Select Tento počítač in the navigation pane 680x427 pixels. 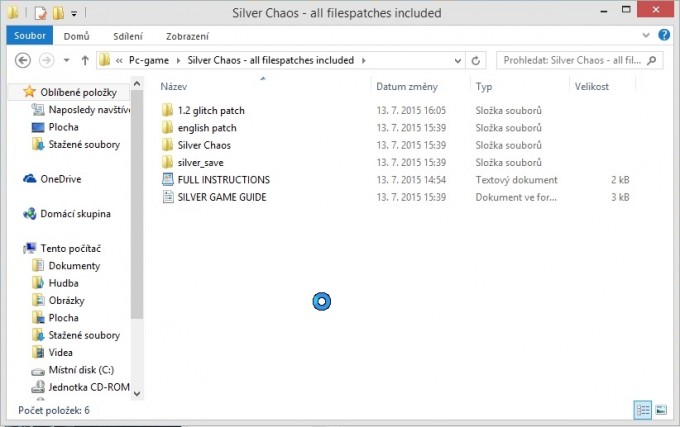[x=71, y=248]
